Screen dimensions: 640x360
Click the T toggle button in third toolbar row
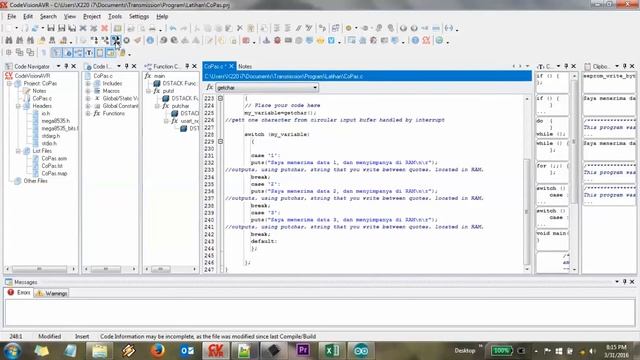point(89,53)
